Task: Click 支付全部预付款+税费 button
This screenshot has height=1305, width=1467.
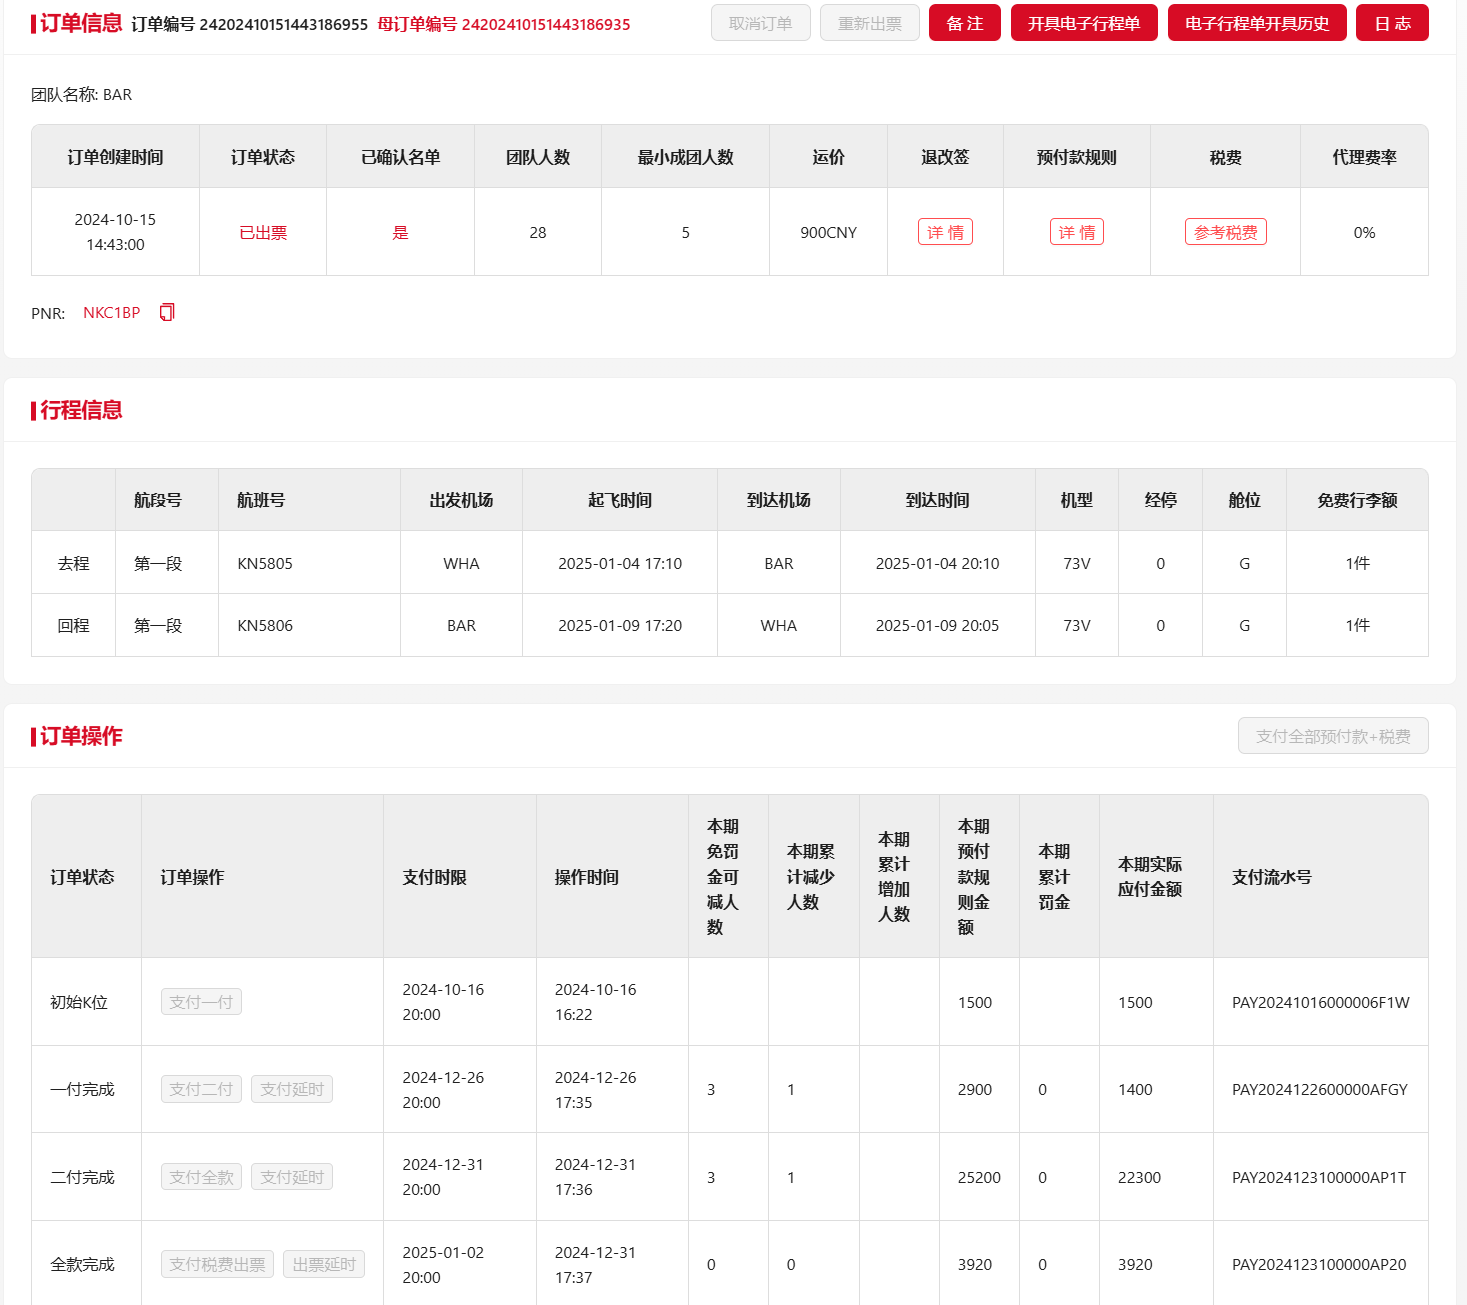Action: click(1332, 736)
